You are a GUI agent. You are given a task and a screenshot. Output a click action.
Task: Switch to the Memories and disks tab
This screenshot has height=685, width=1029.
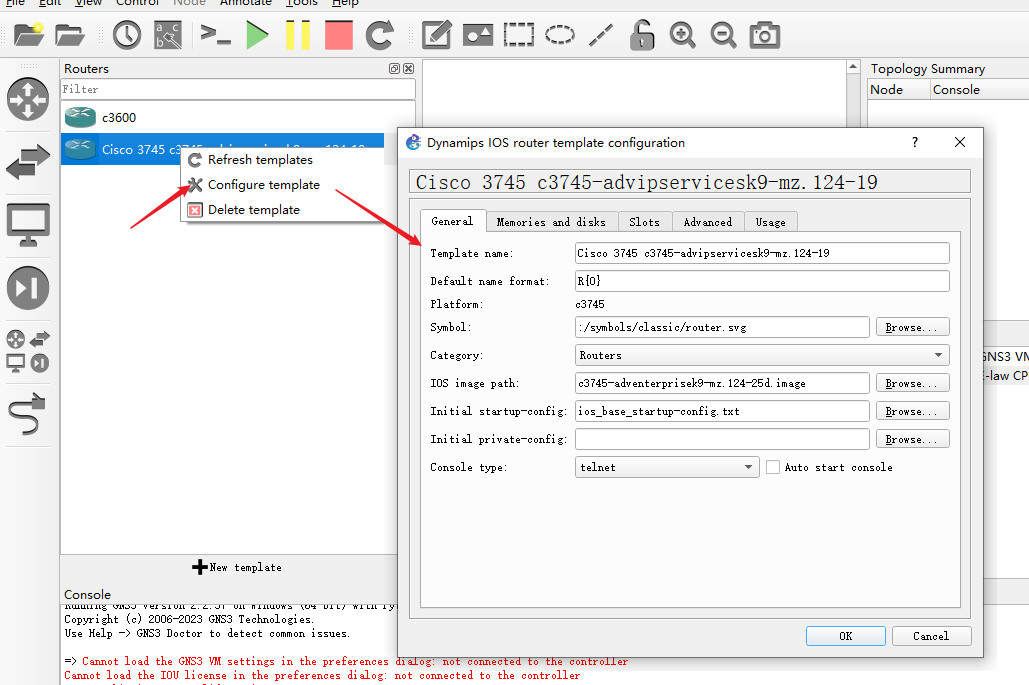pyautogui.click(x=551, y=222)
